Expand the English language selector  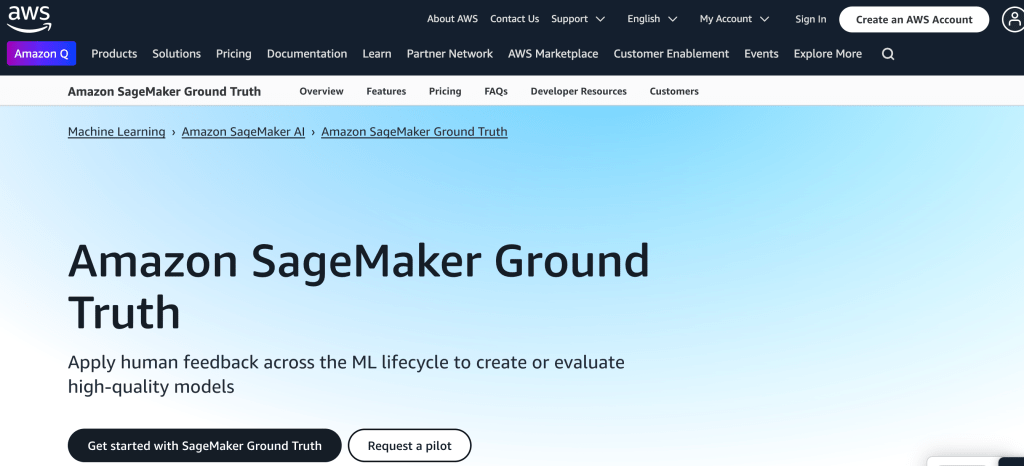[x=652, y=19]
